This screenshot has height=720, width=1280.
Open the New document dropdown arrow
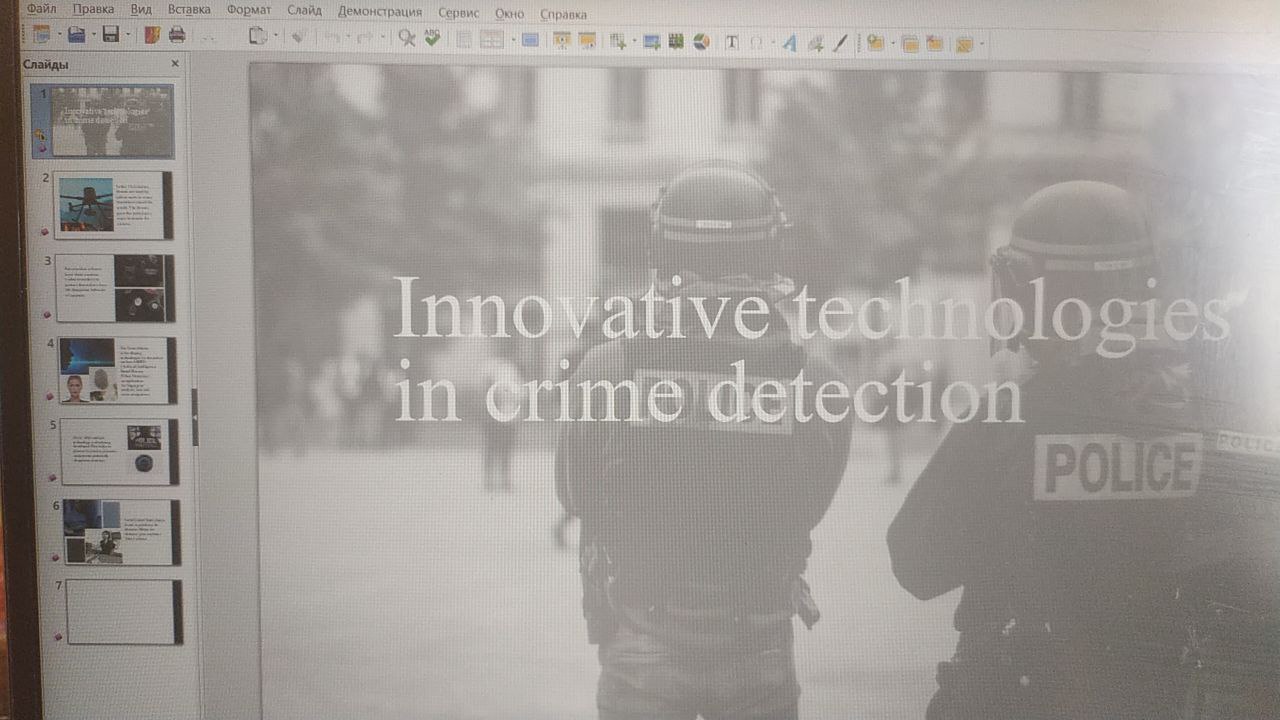click(58, 36)
